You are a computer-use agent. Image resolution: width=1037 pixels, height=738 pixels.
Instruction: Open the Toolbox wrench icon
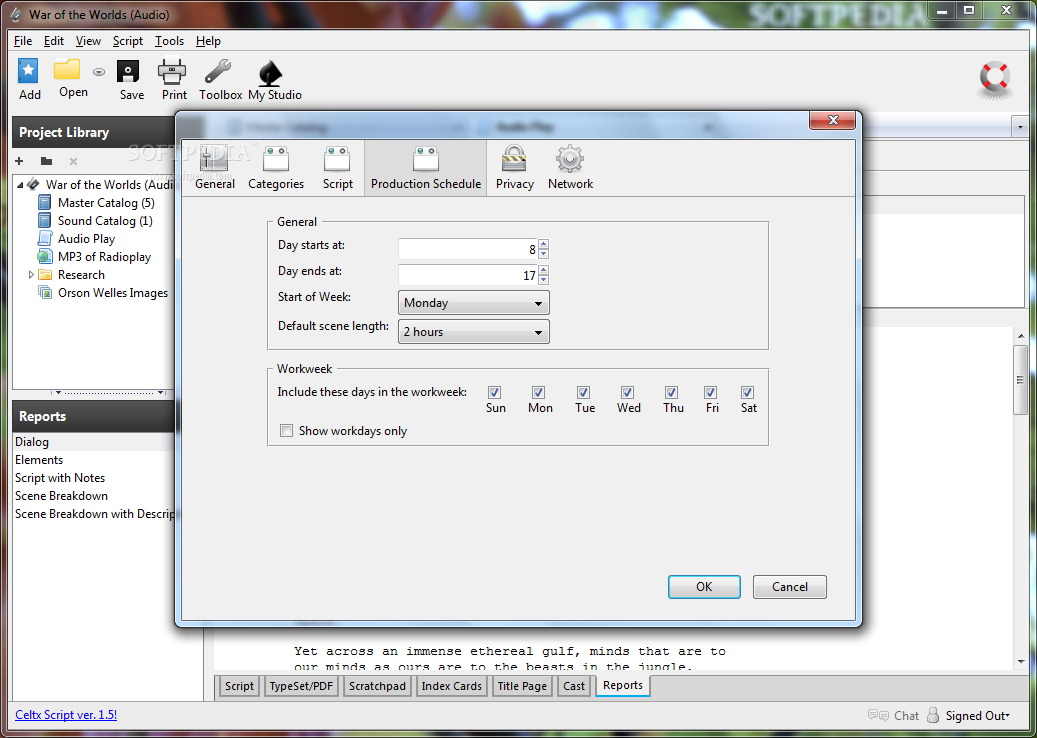(x=218, y=71)
